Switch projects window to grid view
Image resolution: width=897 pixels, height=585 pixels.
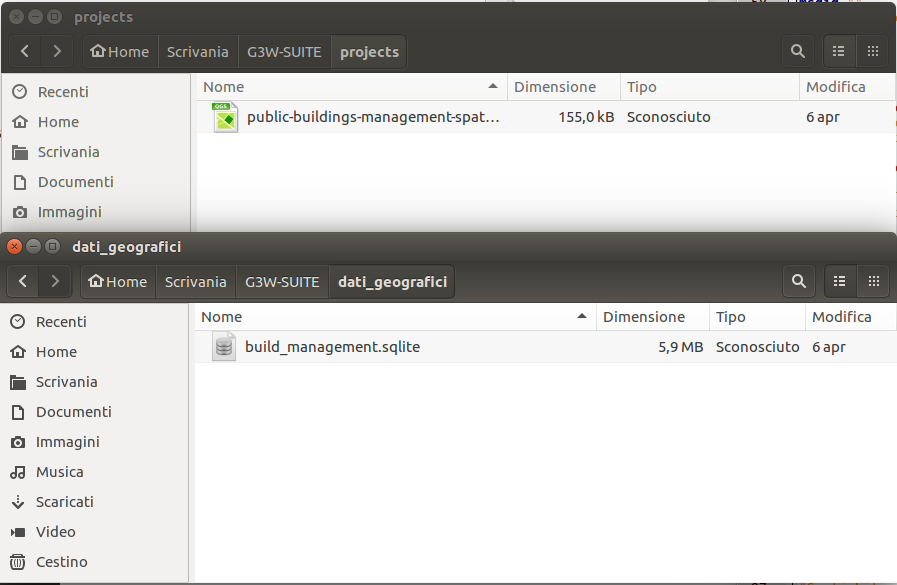872,51
